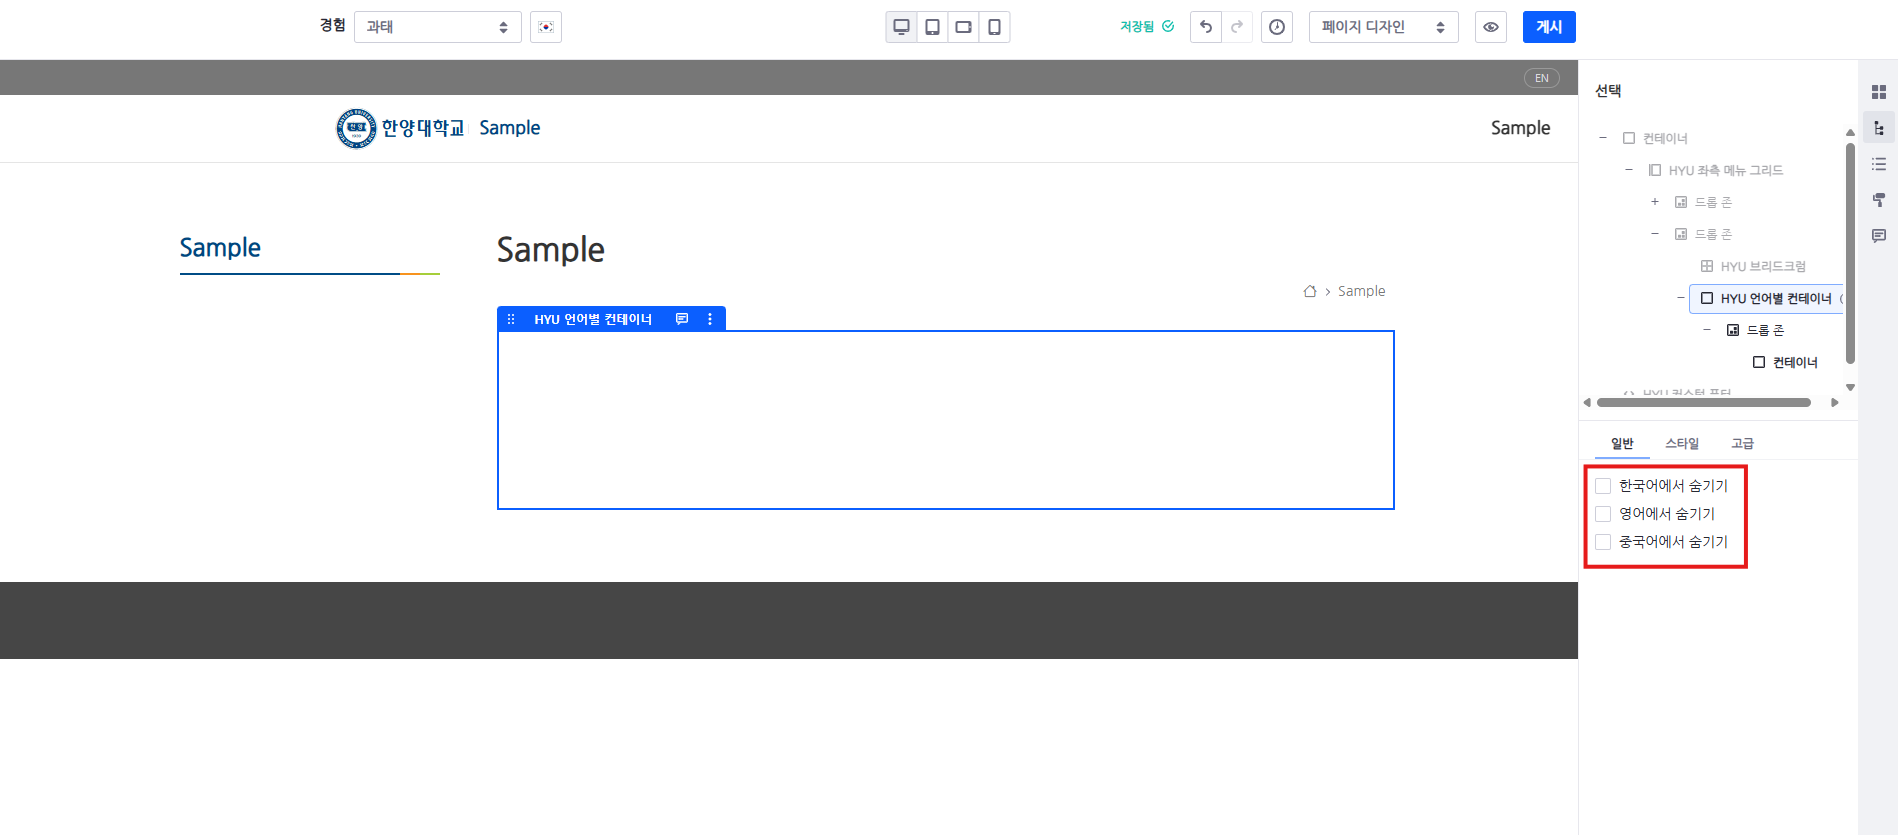Switch to mobile phone preview icon
Screen dimensions: 1898x835
(x=994, y=27)
